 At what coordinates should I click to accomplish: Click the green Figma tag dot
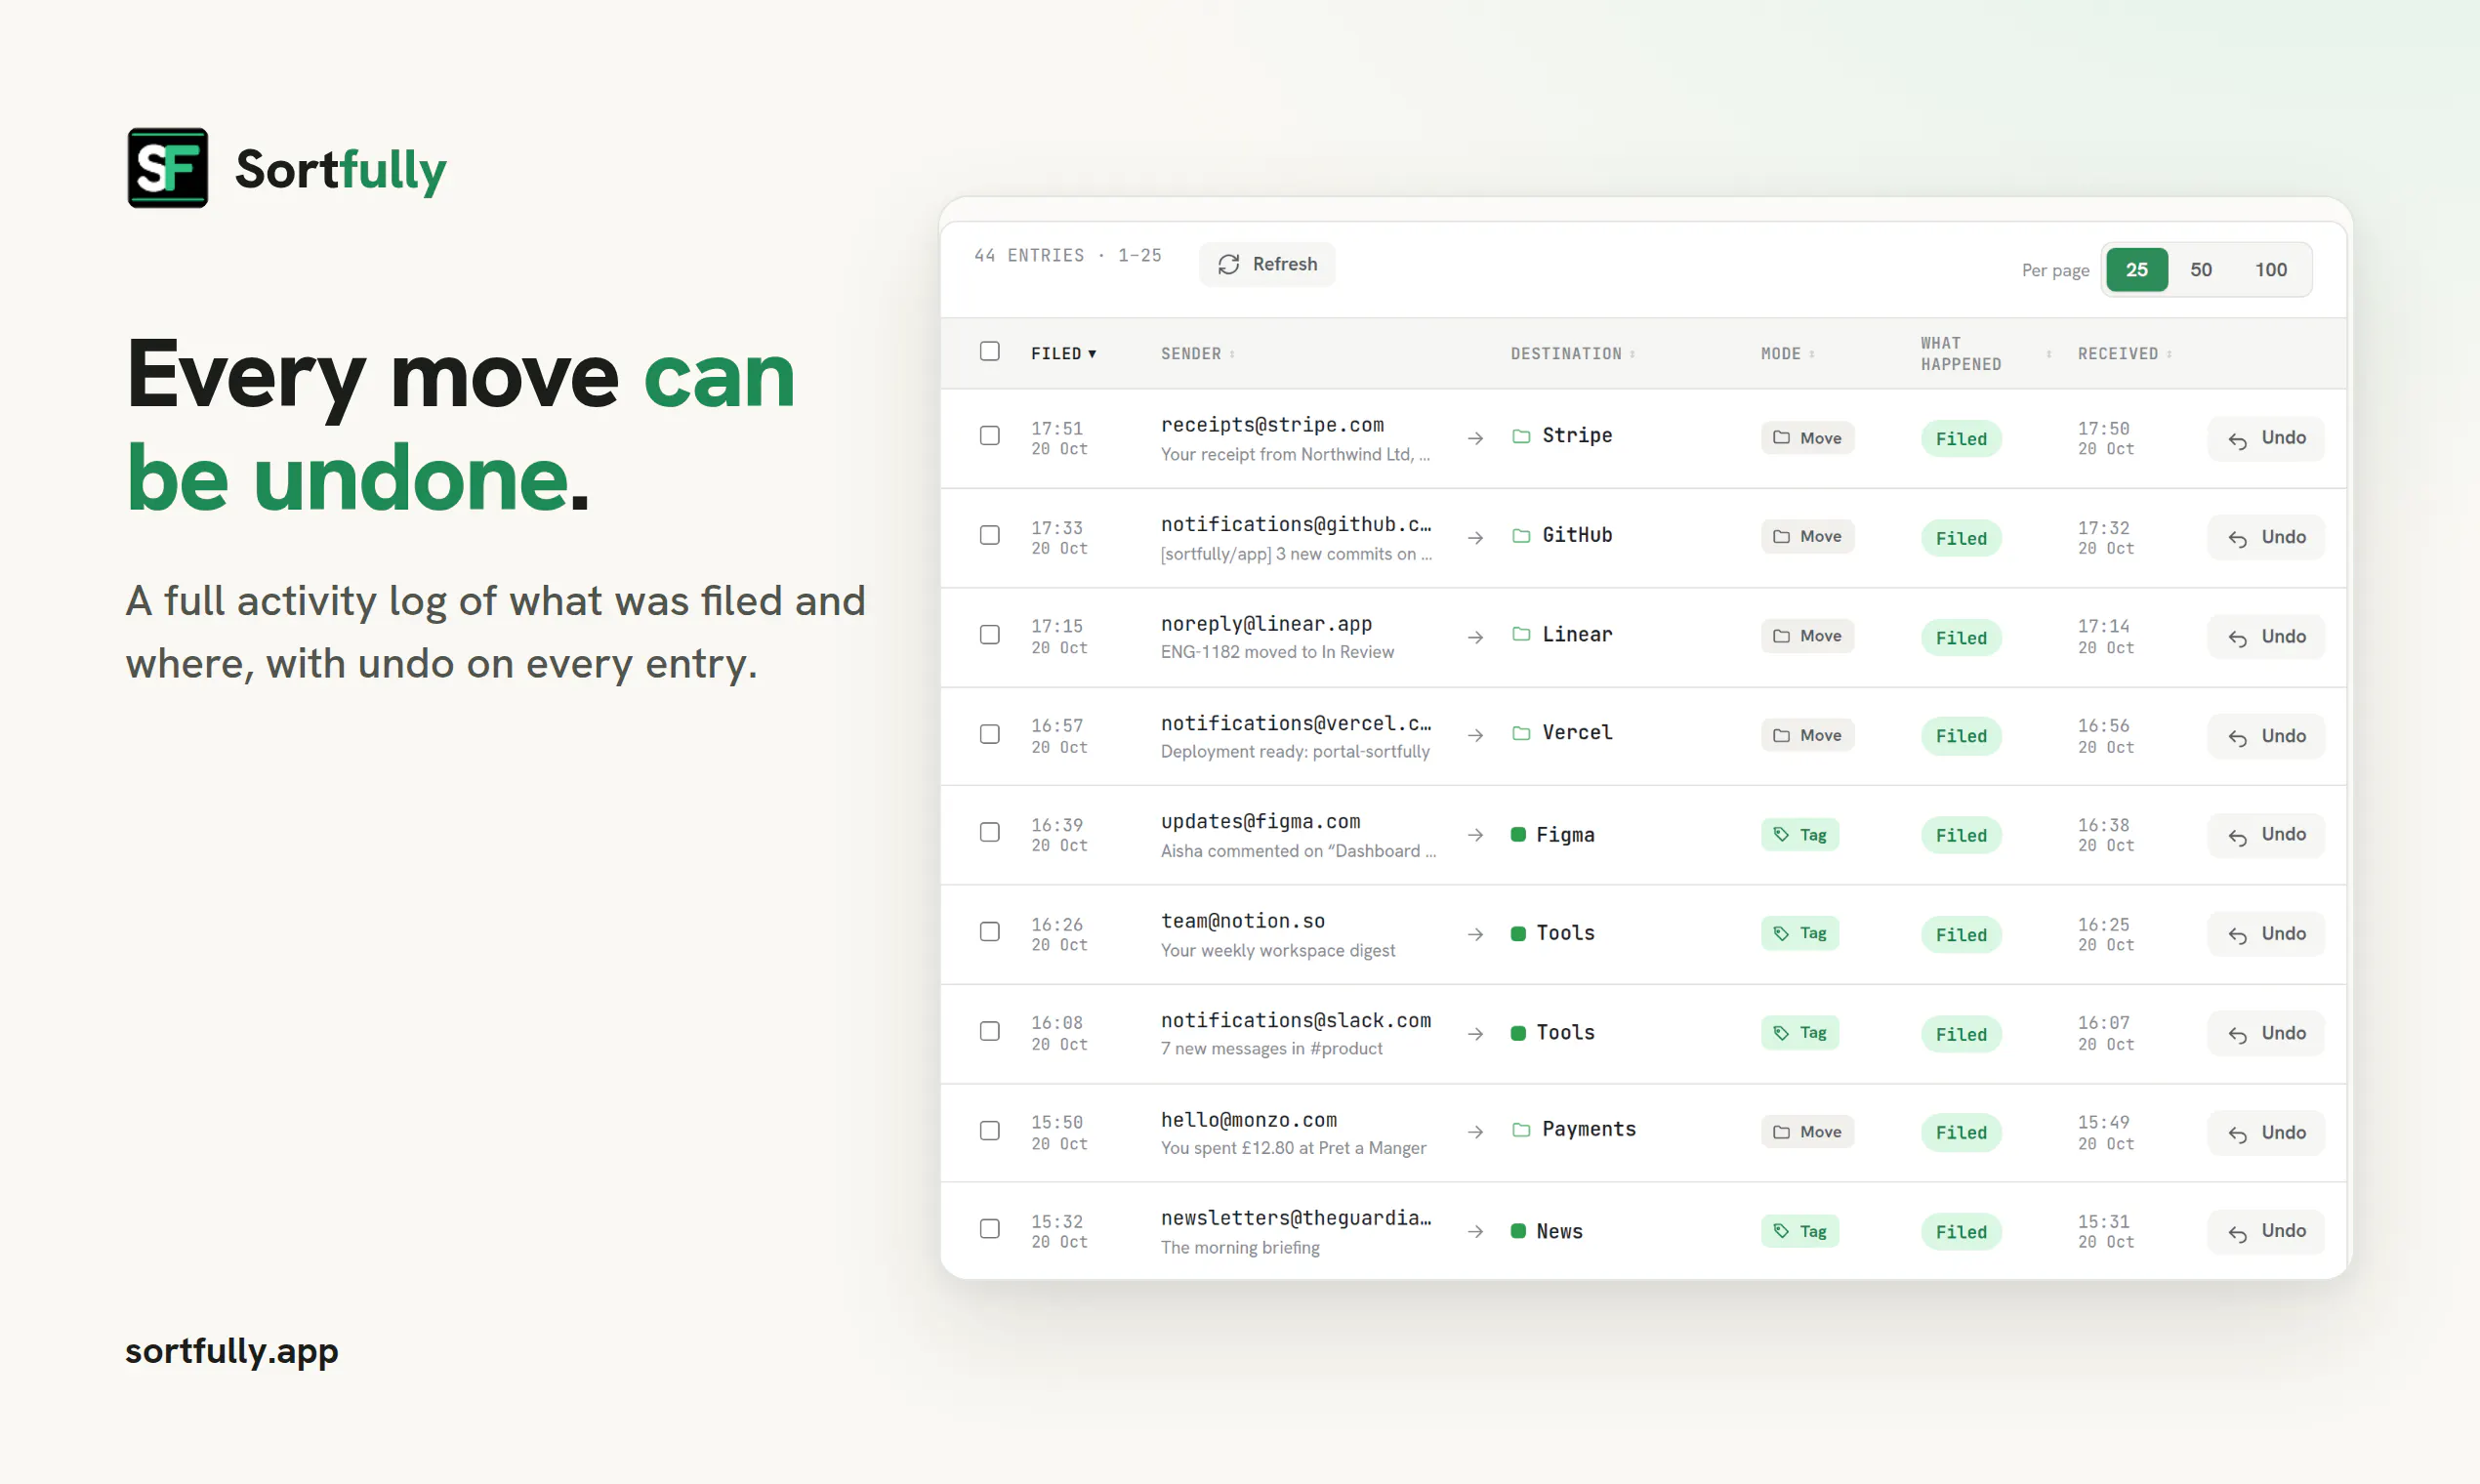(x=1517, y=834)
